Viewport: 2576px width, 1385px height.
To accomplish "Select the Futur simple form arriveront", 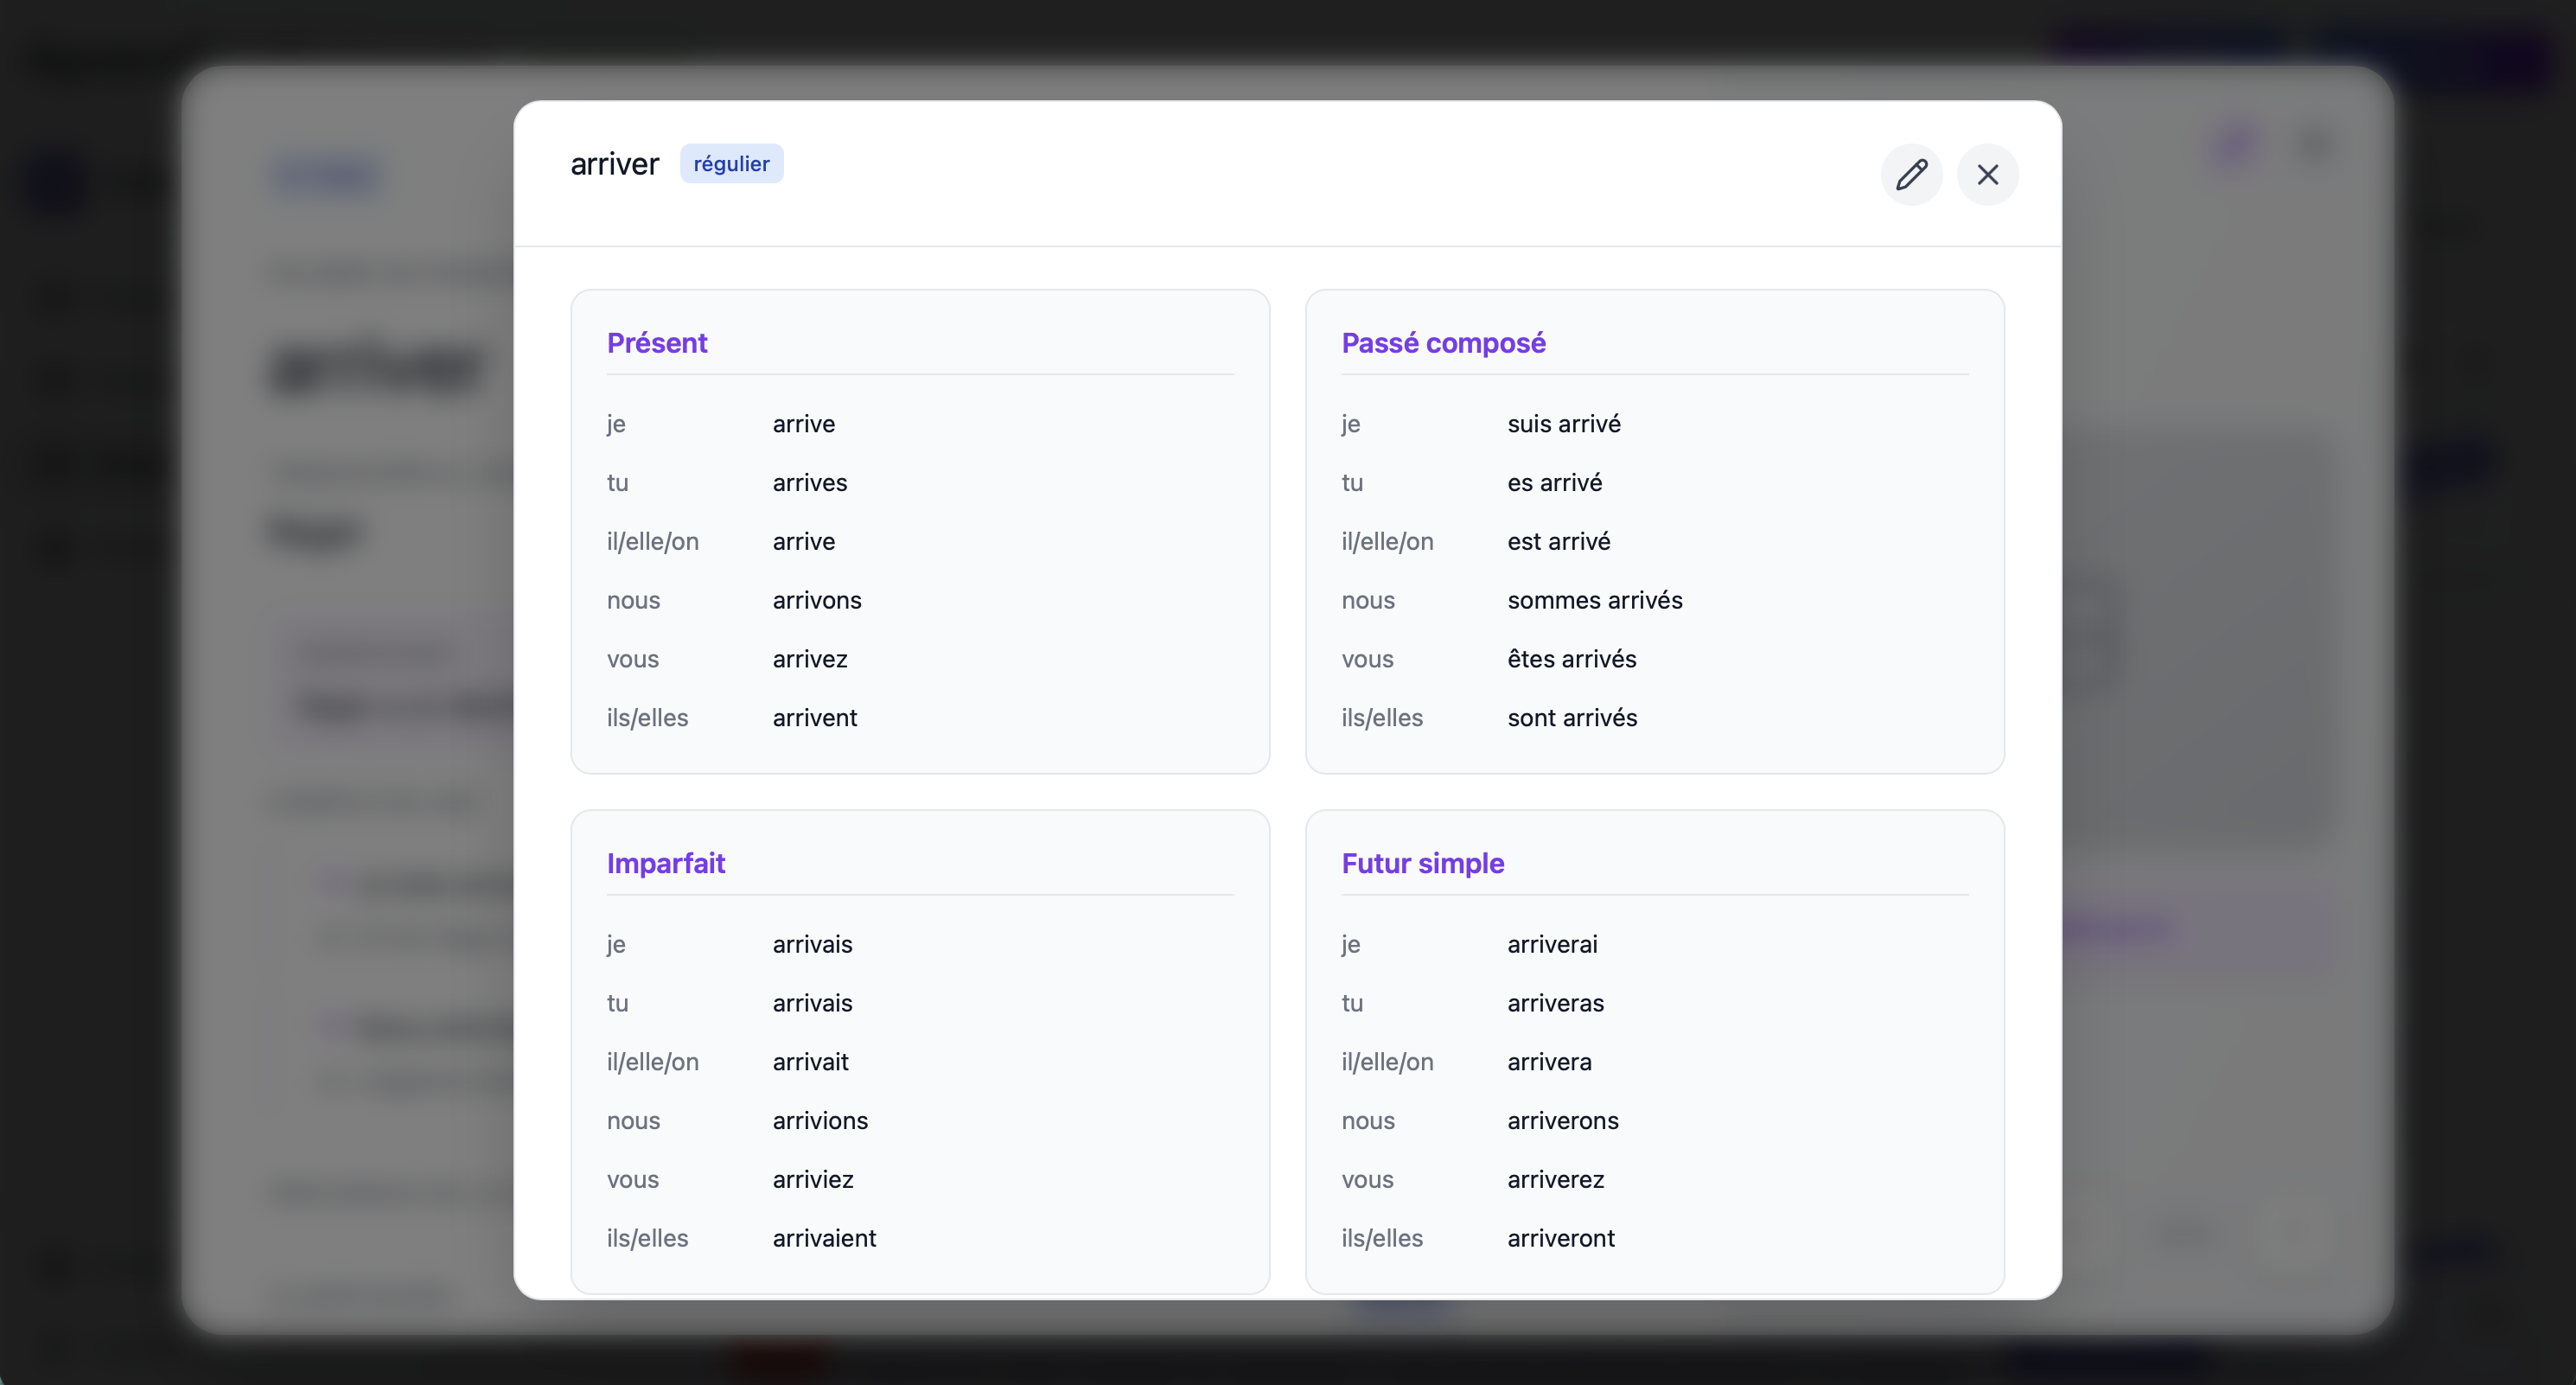I will [x=1560, y=1238].
